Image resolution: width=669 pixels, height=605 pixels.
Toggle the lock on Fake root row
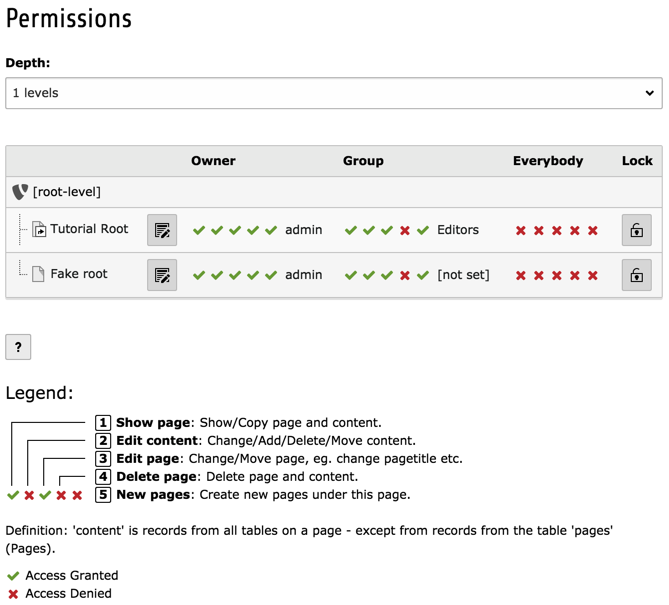tap(637, 275)
